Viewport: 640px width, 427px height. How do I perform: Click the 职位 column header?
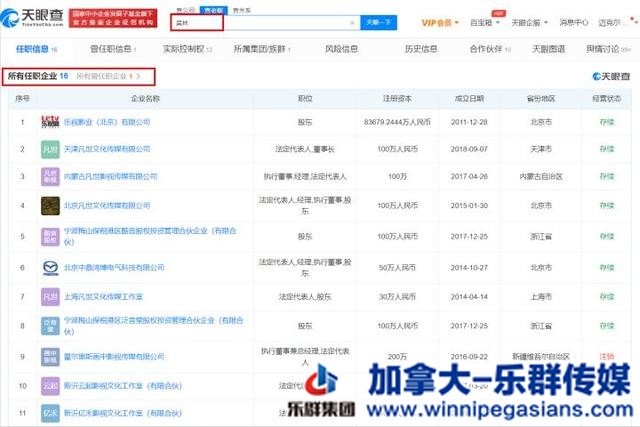click(x=305, y=99)
